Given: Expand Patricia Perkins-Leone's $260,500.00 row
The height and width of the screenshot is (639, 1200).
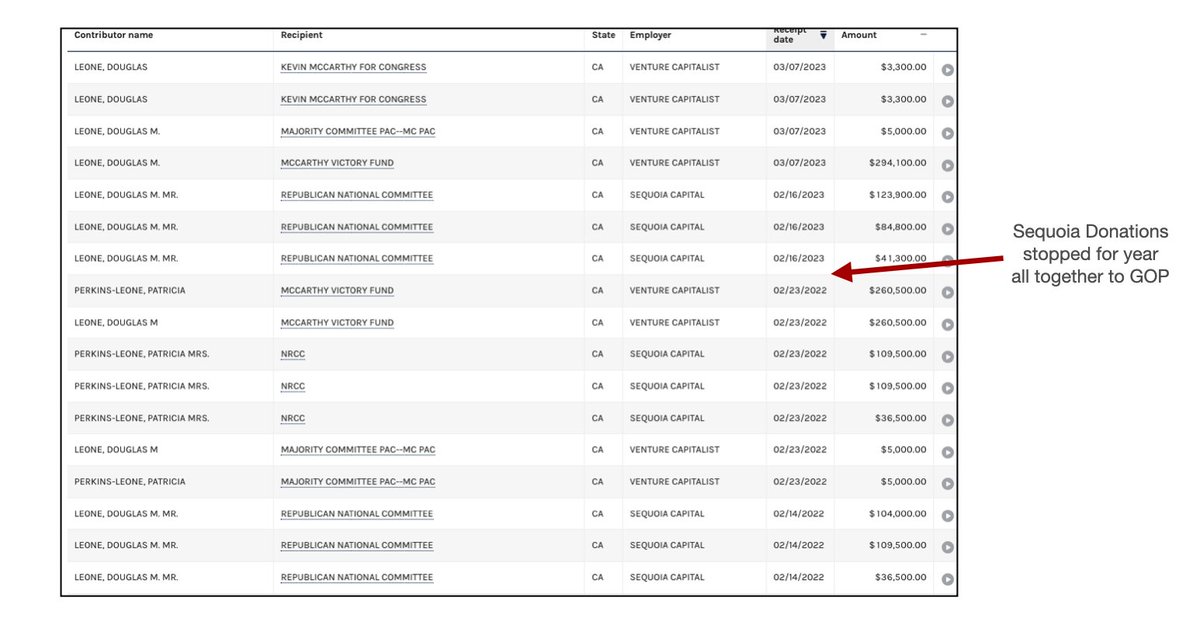Looking at the screenshot, I should click(x=947, y=292).
